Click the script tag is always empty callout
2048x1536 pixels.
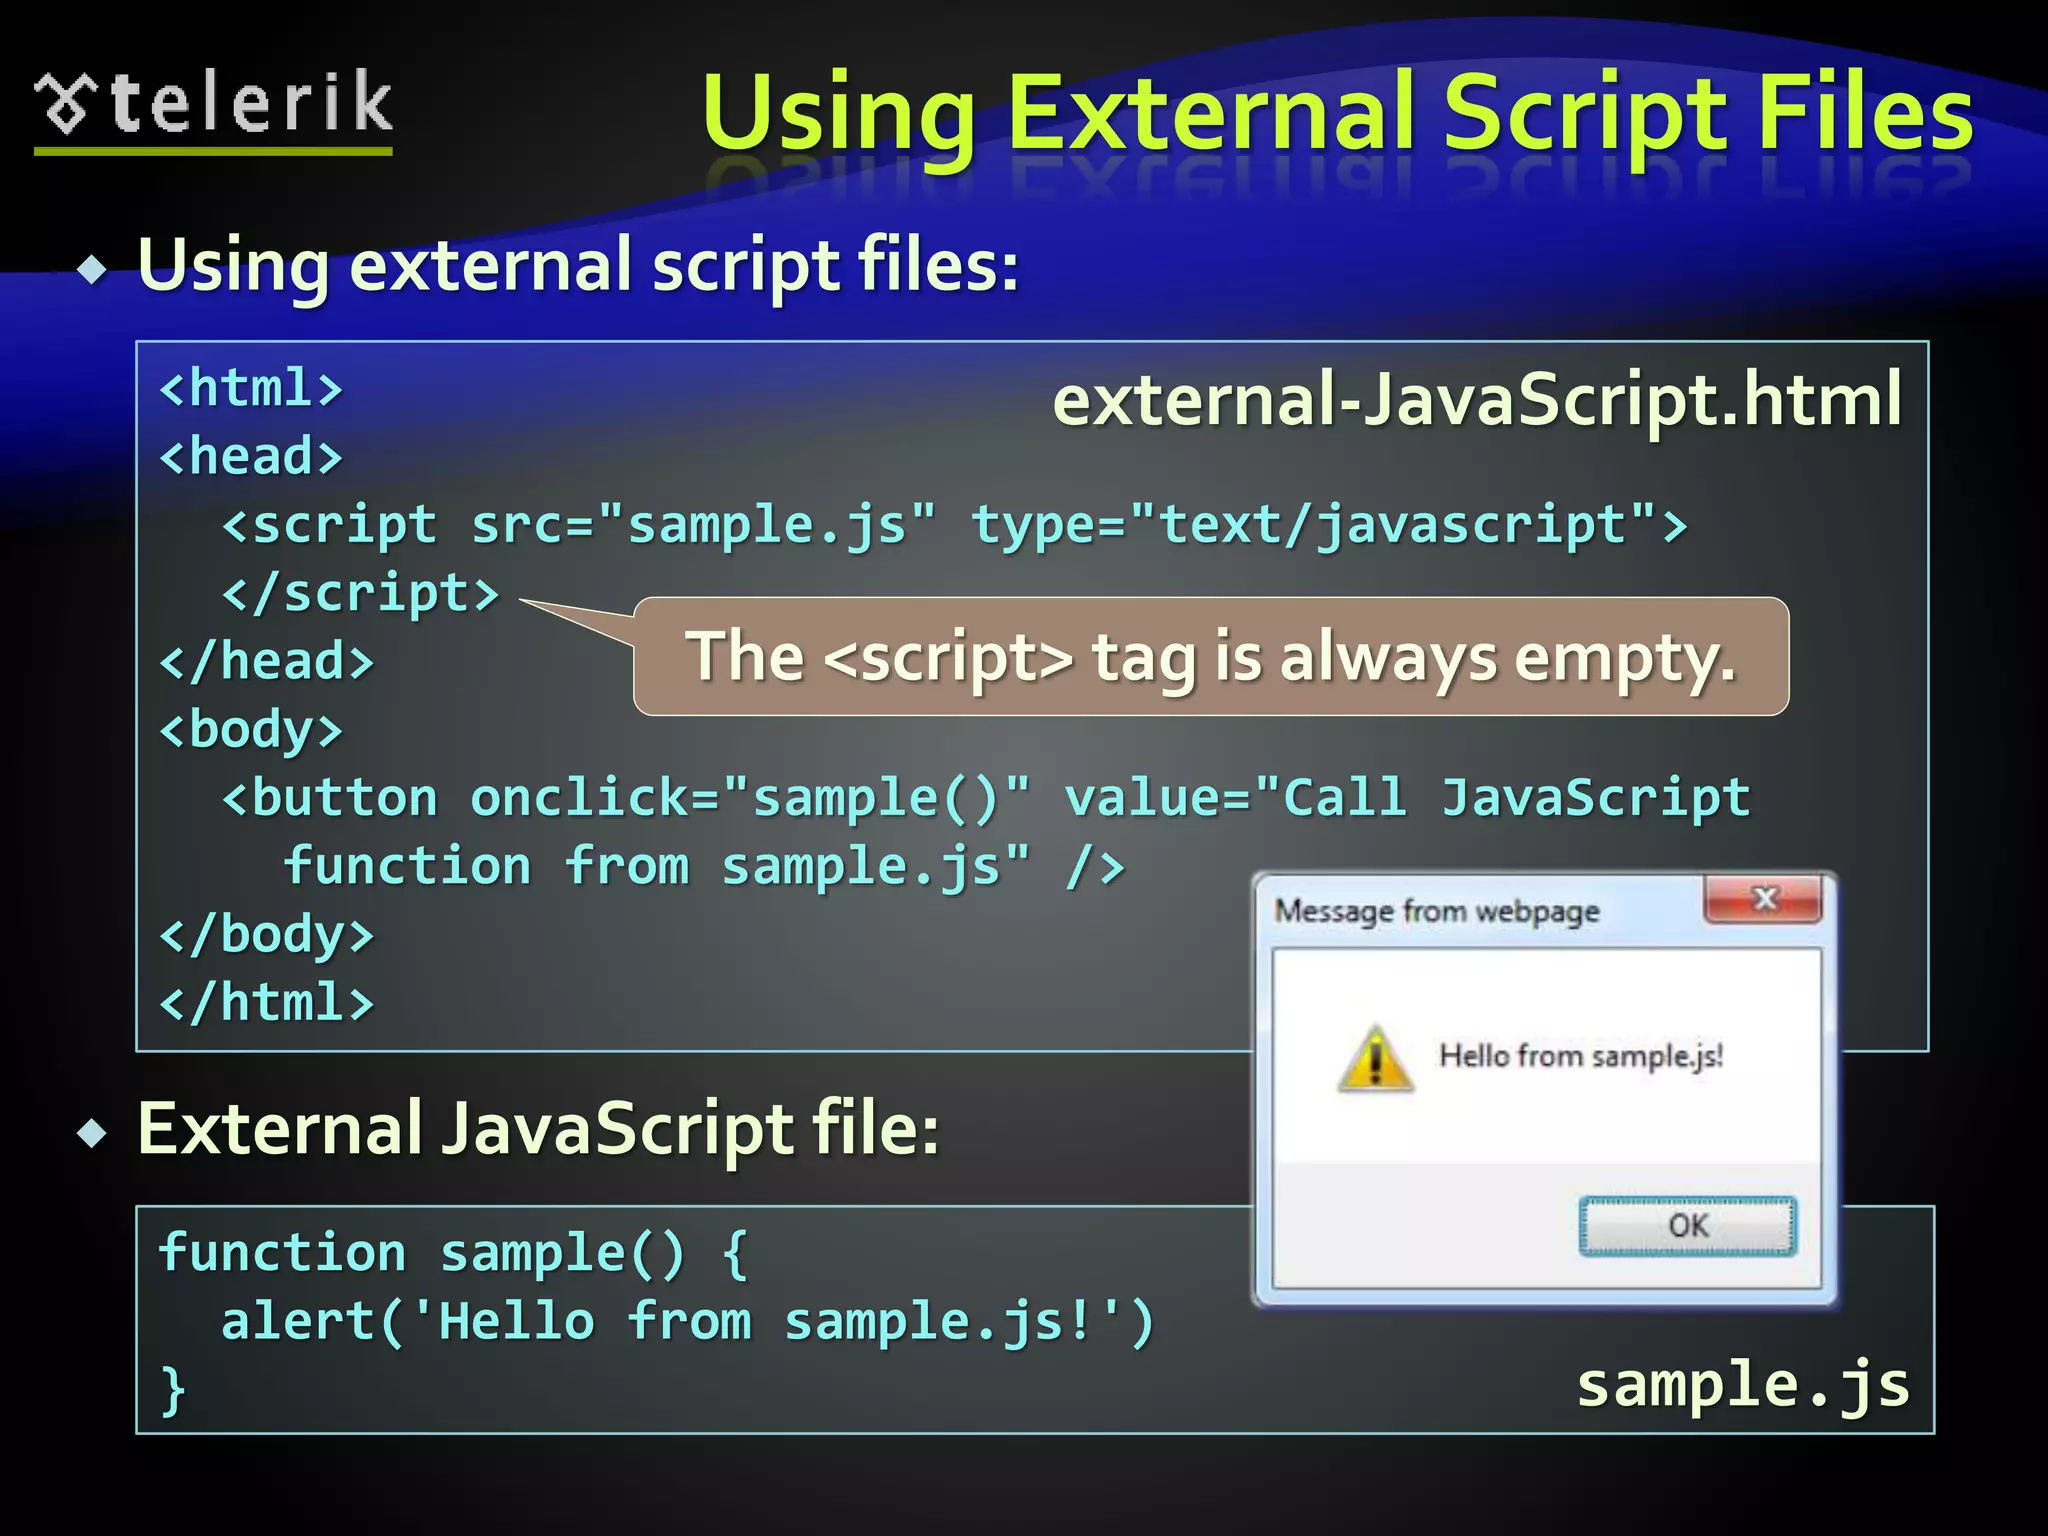1210,657
